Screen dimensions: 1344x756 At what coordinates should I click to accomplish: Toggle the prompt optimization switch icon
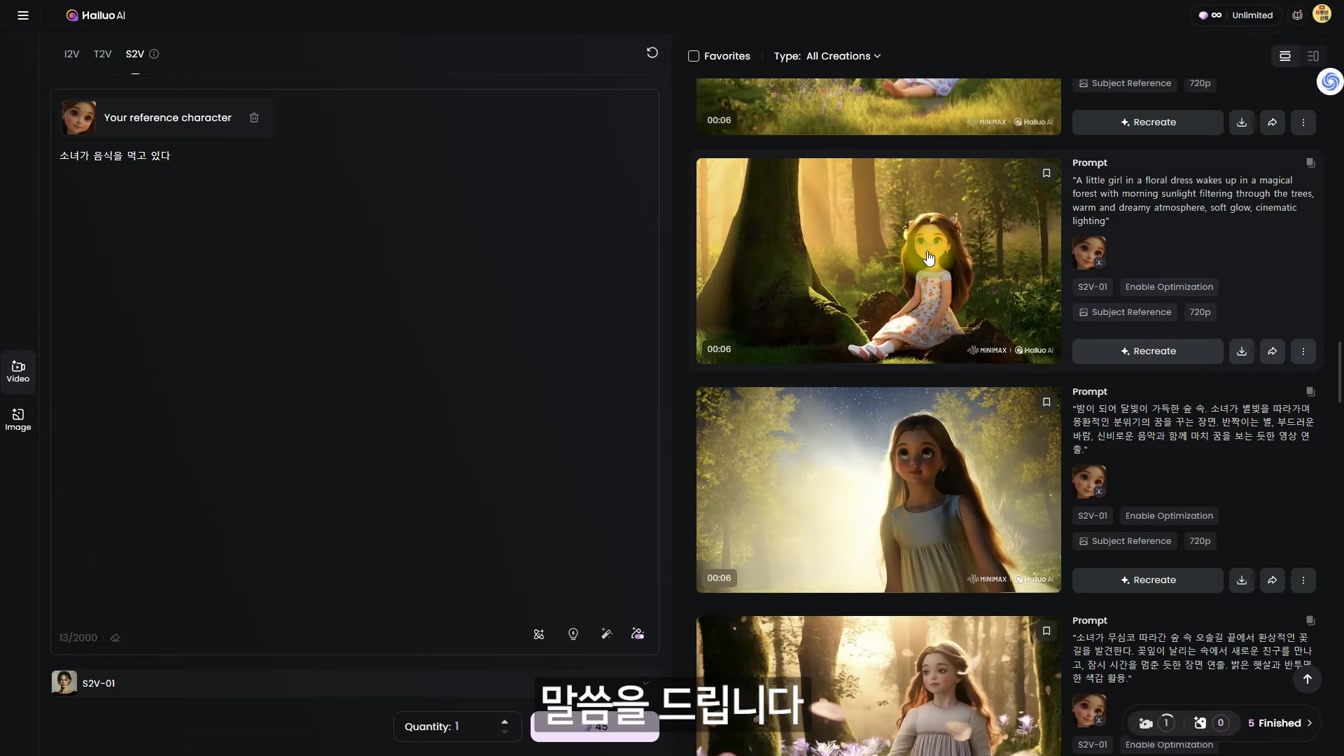[637, 634]
